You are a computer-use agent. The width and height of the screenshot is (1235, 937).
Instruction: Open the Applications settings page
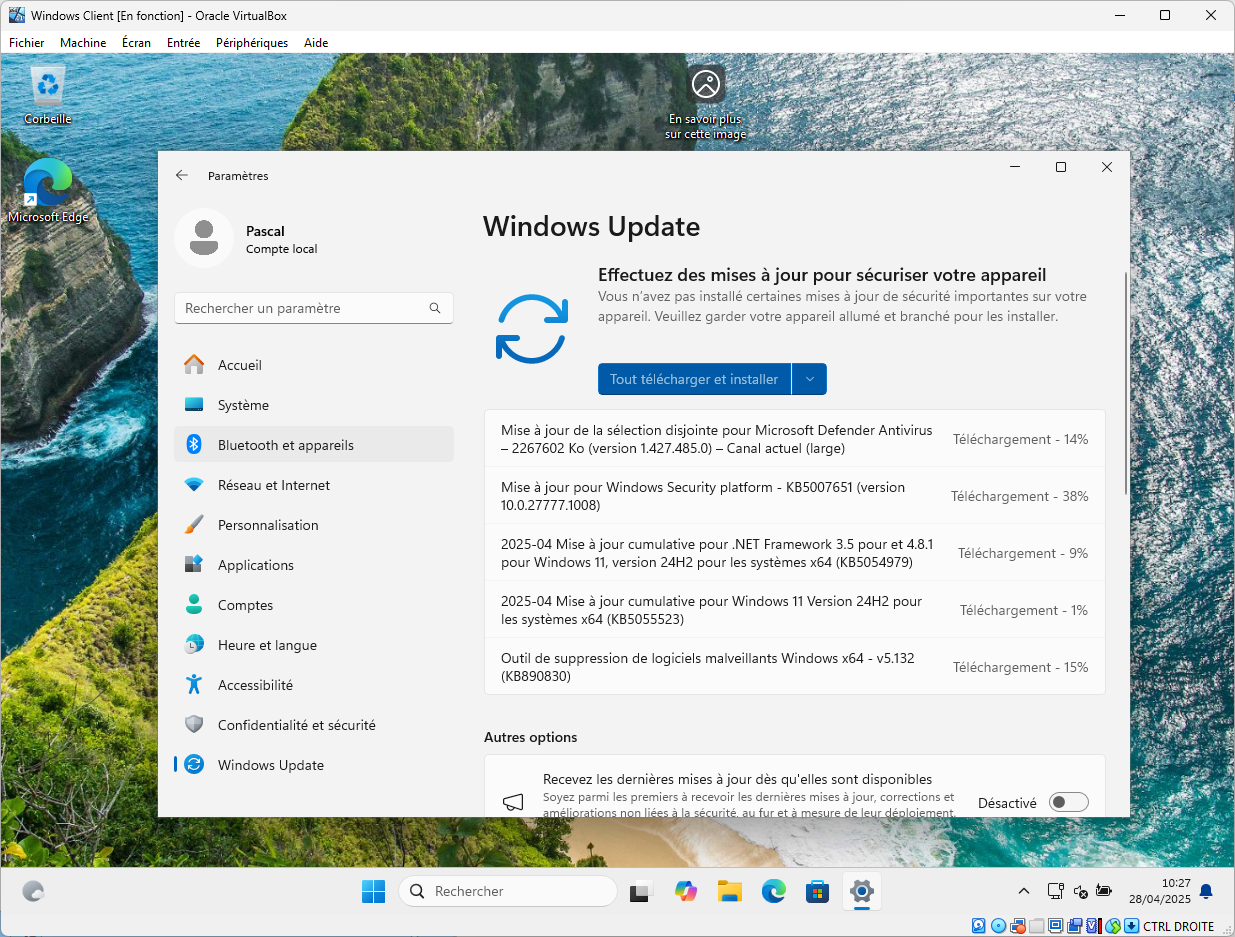point(314,565)
